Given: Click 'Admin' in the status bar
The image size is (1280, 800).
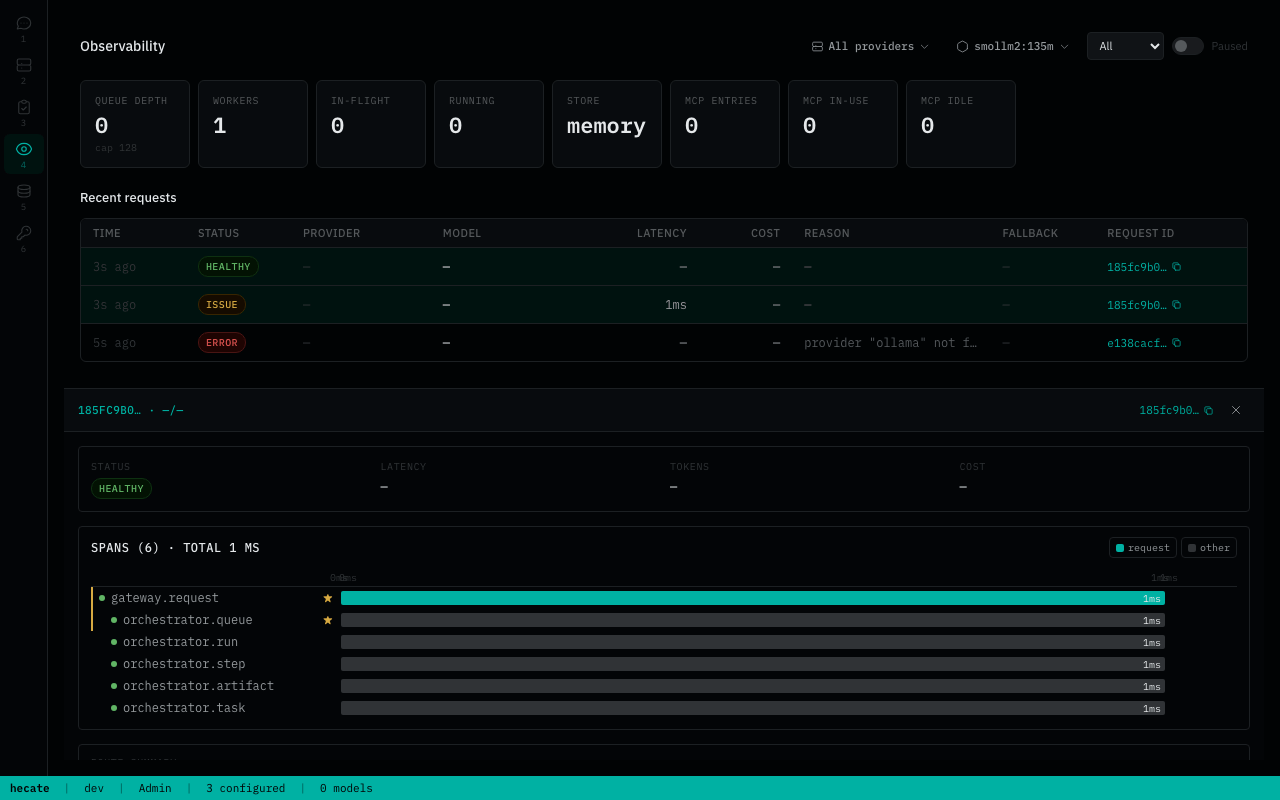Looking at the screenshot, I should pyautogui.click(x=155, y=788).
